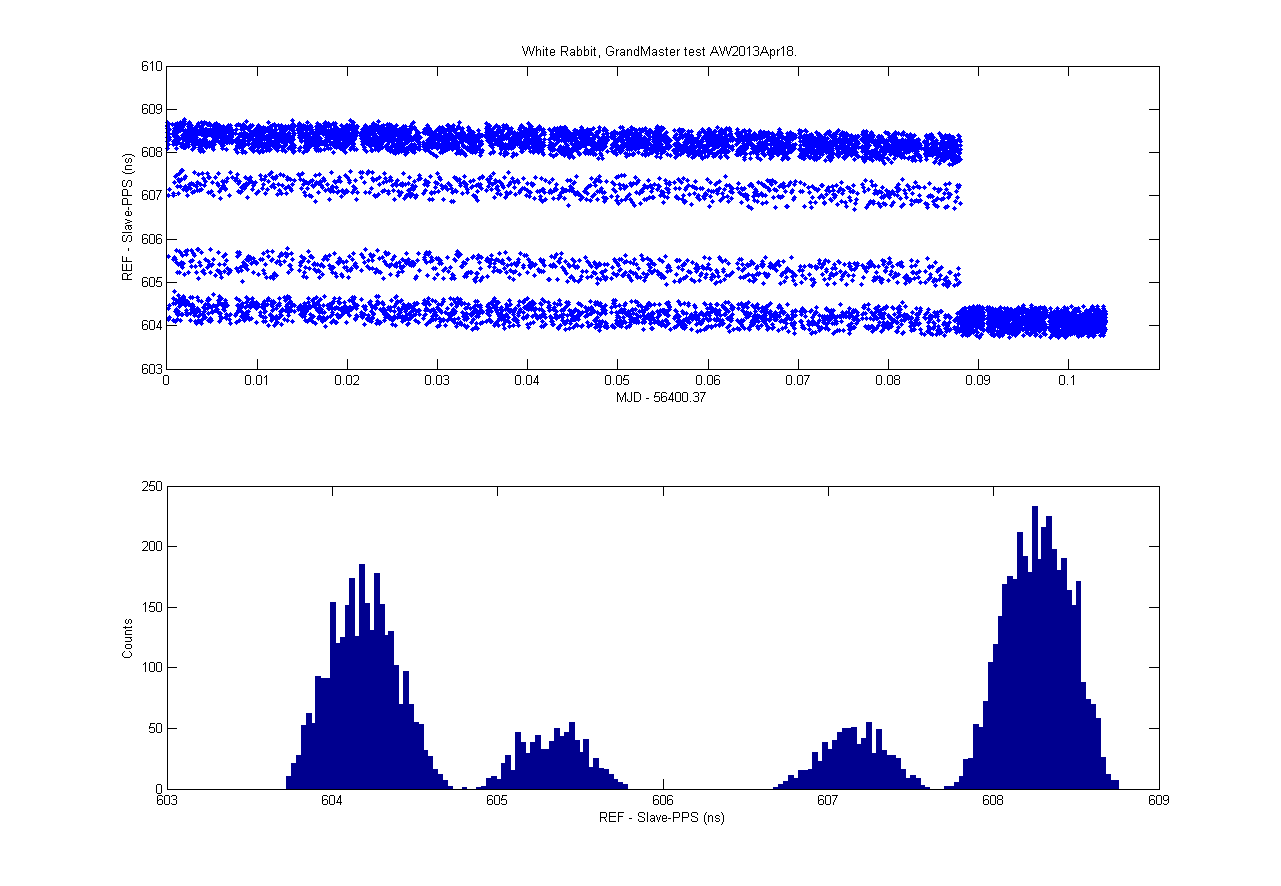1281x886 pixels.
Task: Select the "0.03" tick label
Action: (x=437, y=381)
